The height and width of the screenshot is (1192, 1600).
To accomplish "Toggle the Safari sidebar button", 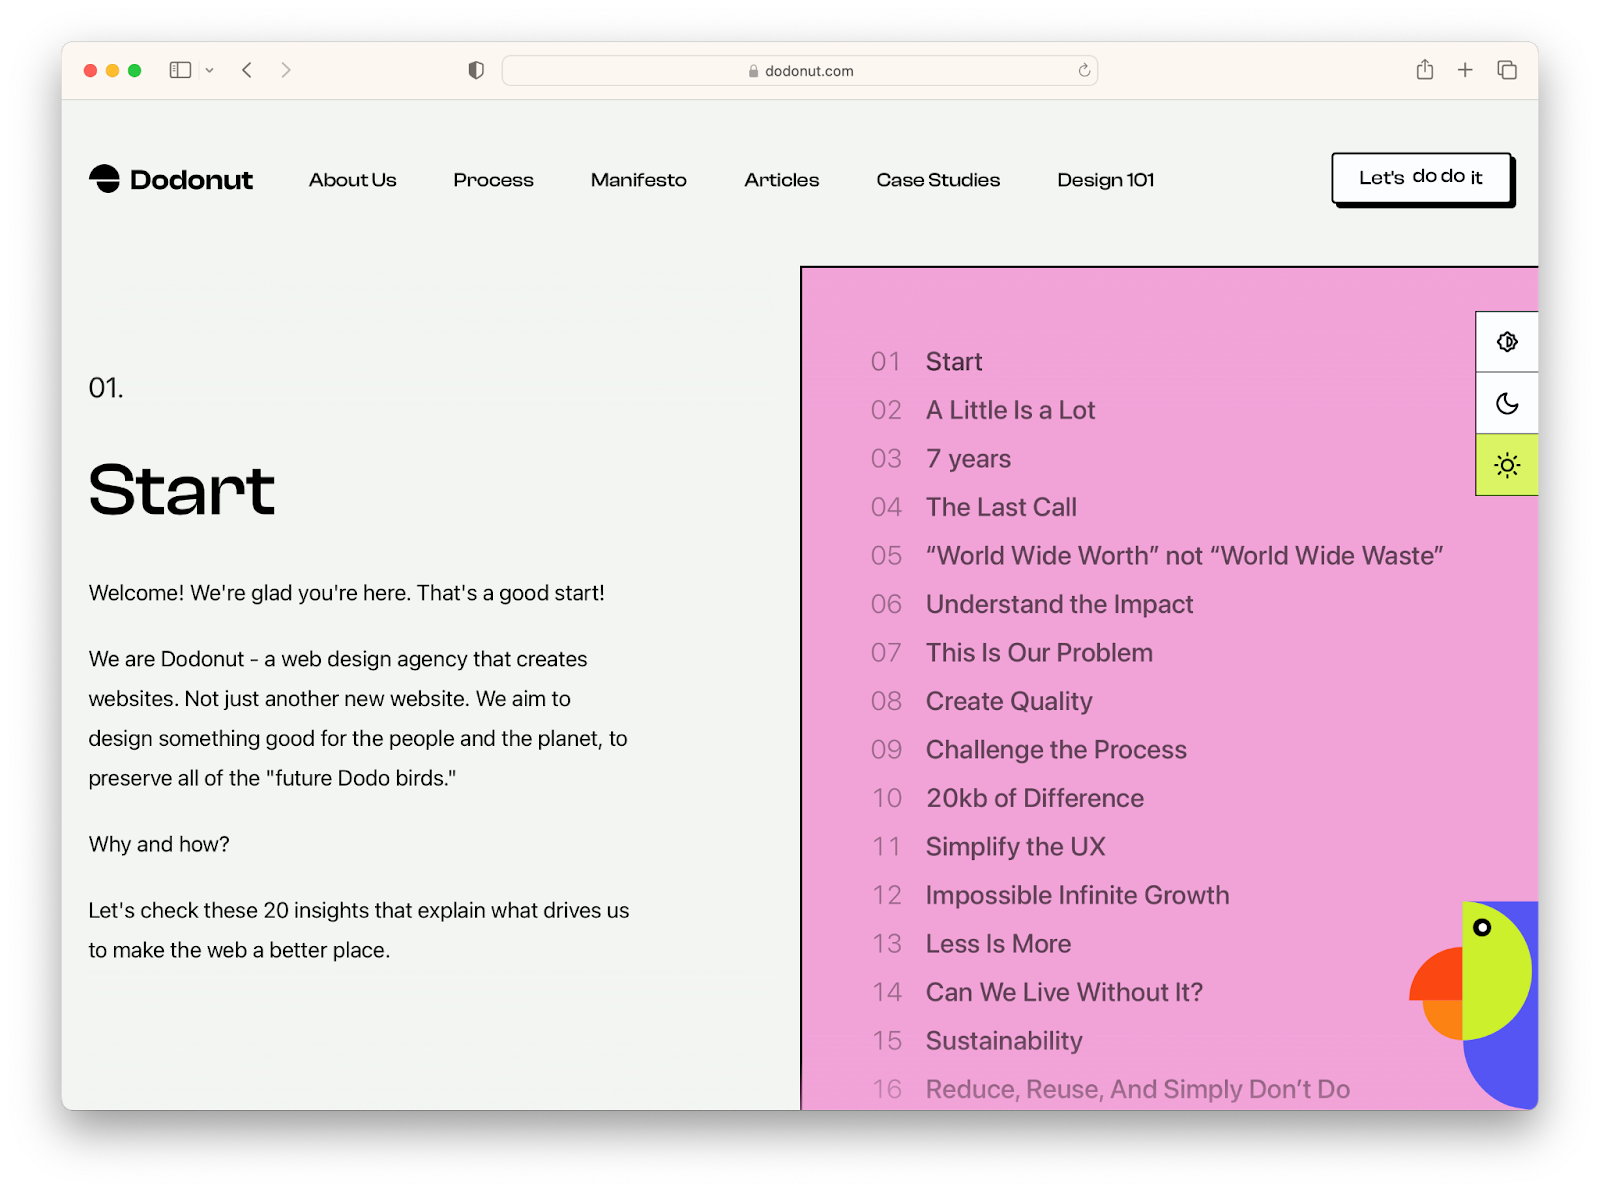I will click(x=180, y=70).
